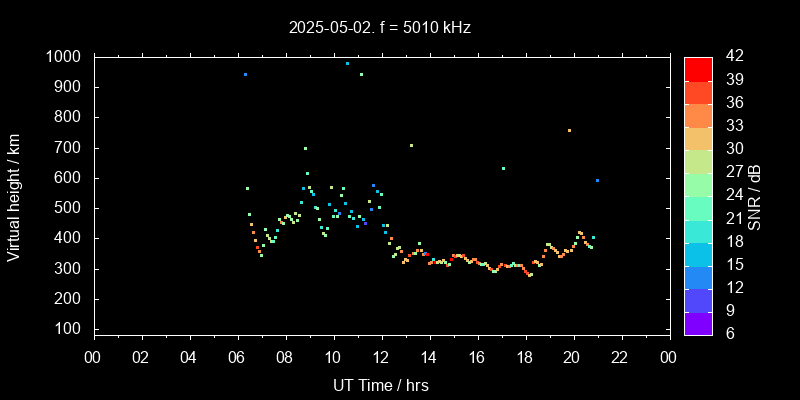Click the blue outlier point near 940 km at 06 hrs

click(x=245, y=74)
